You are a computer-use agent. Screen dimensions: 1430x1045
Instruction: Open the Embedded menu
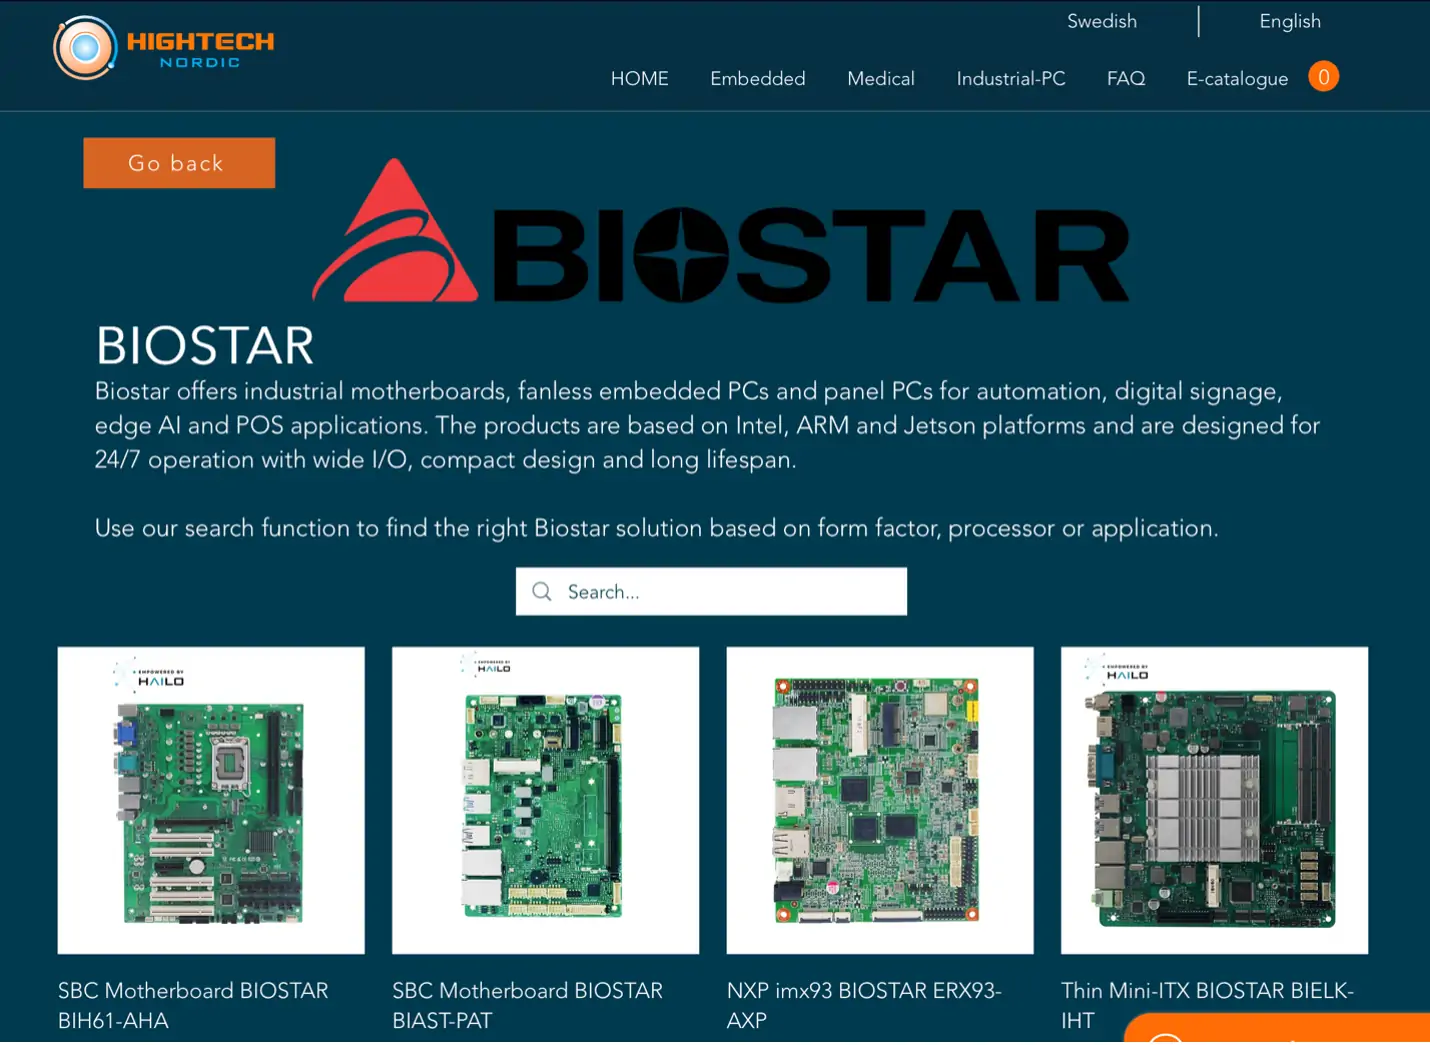(757, 78)
